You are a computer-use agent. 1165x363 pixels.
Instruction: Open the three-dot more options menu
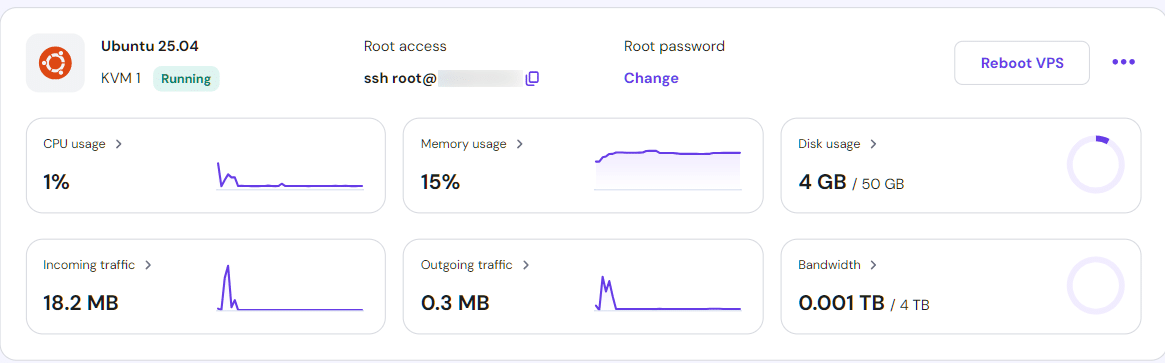(x=1123, y=62)
